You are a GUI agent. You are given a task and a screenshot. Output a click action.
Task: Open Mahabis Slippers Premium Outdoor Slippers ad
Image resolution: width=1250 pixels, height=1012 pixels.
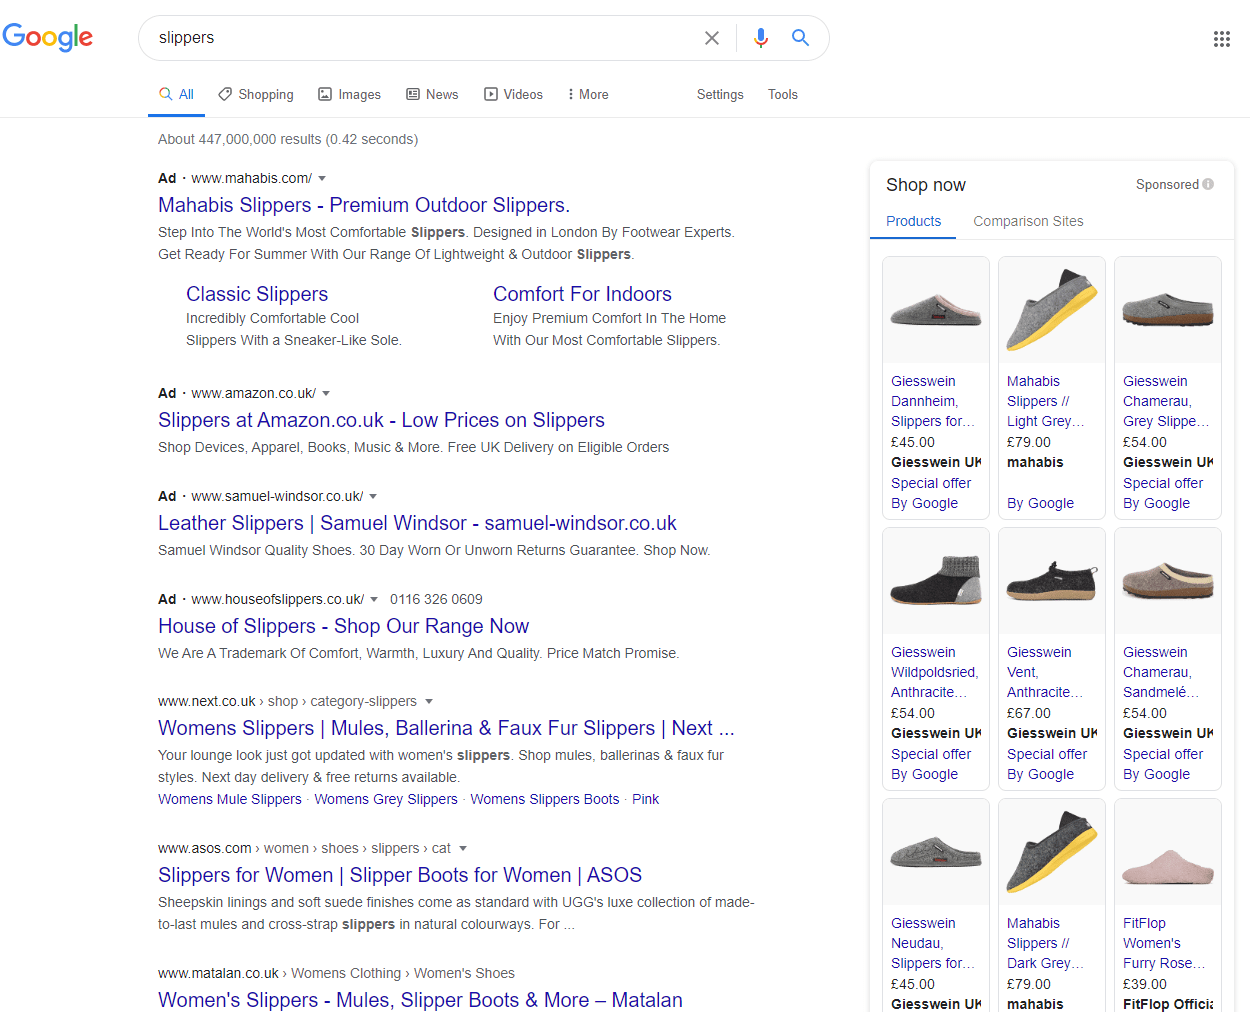click(364, 205)
